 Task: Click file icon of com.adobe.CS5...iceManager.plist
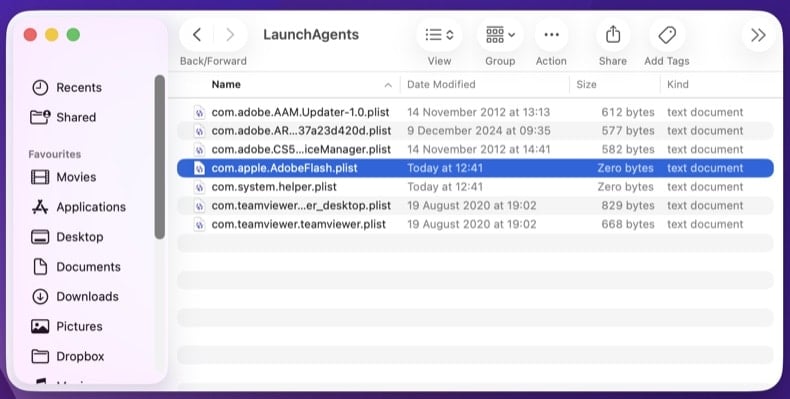point(200,150)
